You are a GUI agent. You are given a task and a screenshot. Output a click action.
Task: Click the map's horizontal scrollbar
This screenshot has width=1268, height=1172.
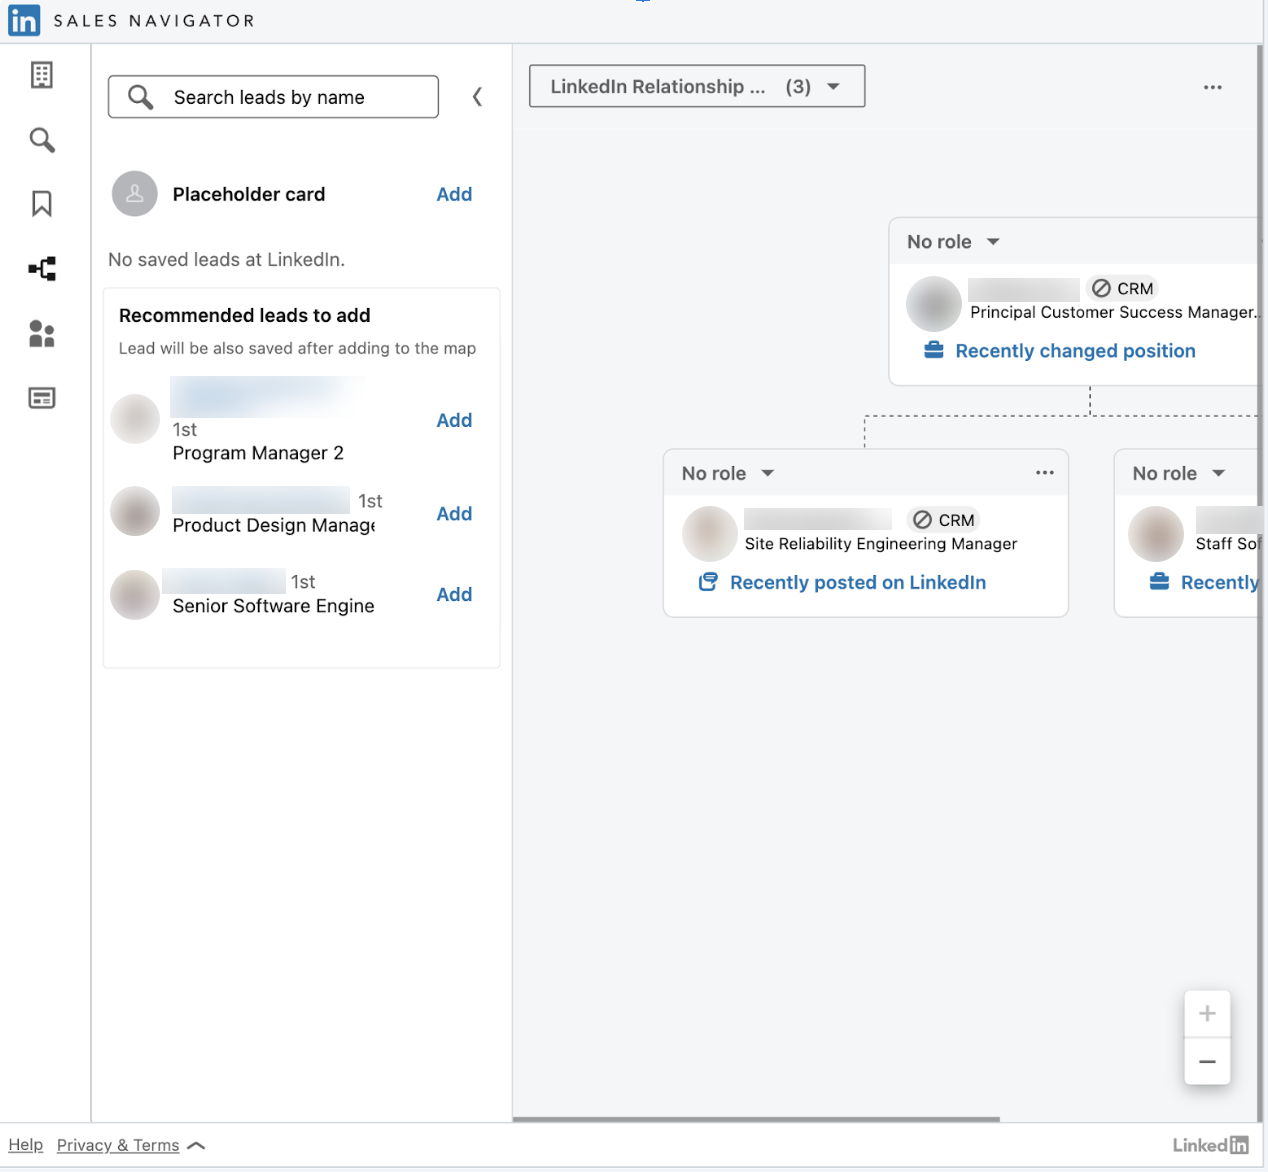(x=756, y=1119)
